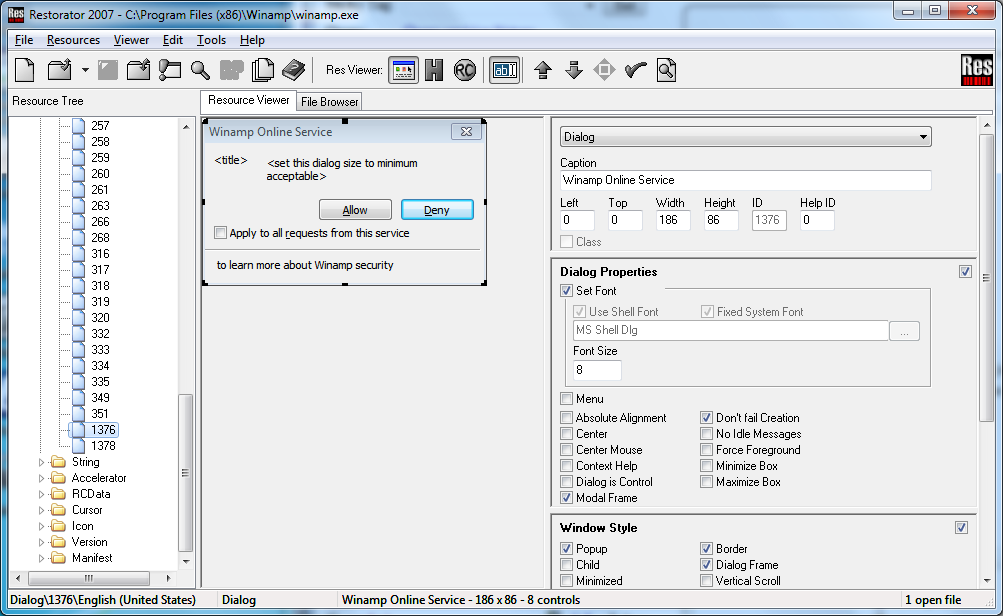Click the document icon beside resource 1378
Screen dimensions: 1003x616
pyautogui.click(x=79, y=445)
